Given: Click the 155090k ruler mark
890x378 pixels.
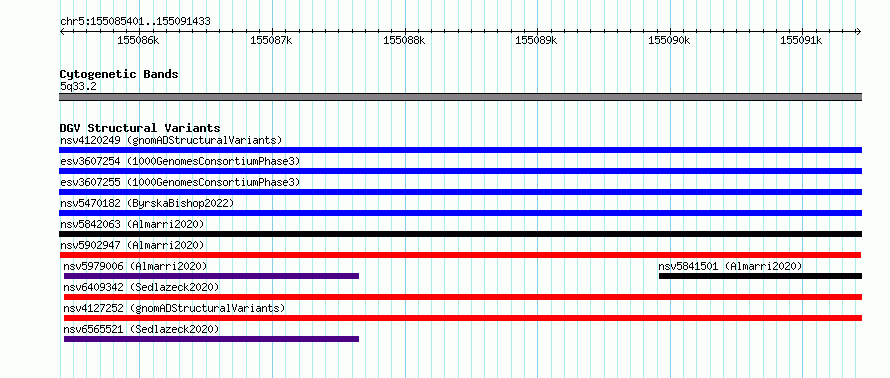Looking at the screenshot, I should coord(669,40).
